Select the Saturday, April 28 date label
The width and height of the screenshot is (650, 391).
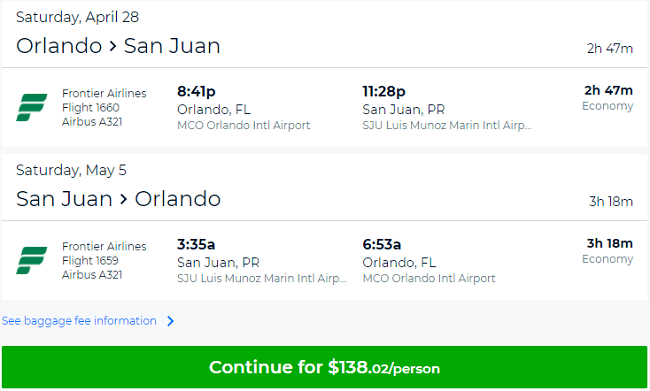tap(77, 17)
